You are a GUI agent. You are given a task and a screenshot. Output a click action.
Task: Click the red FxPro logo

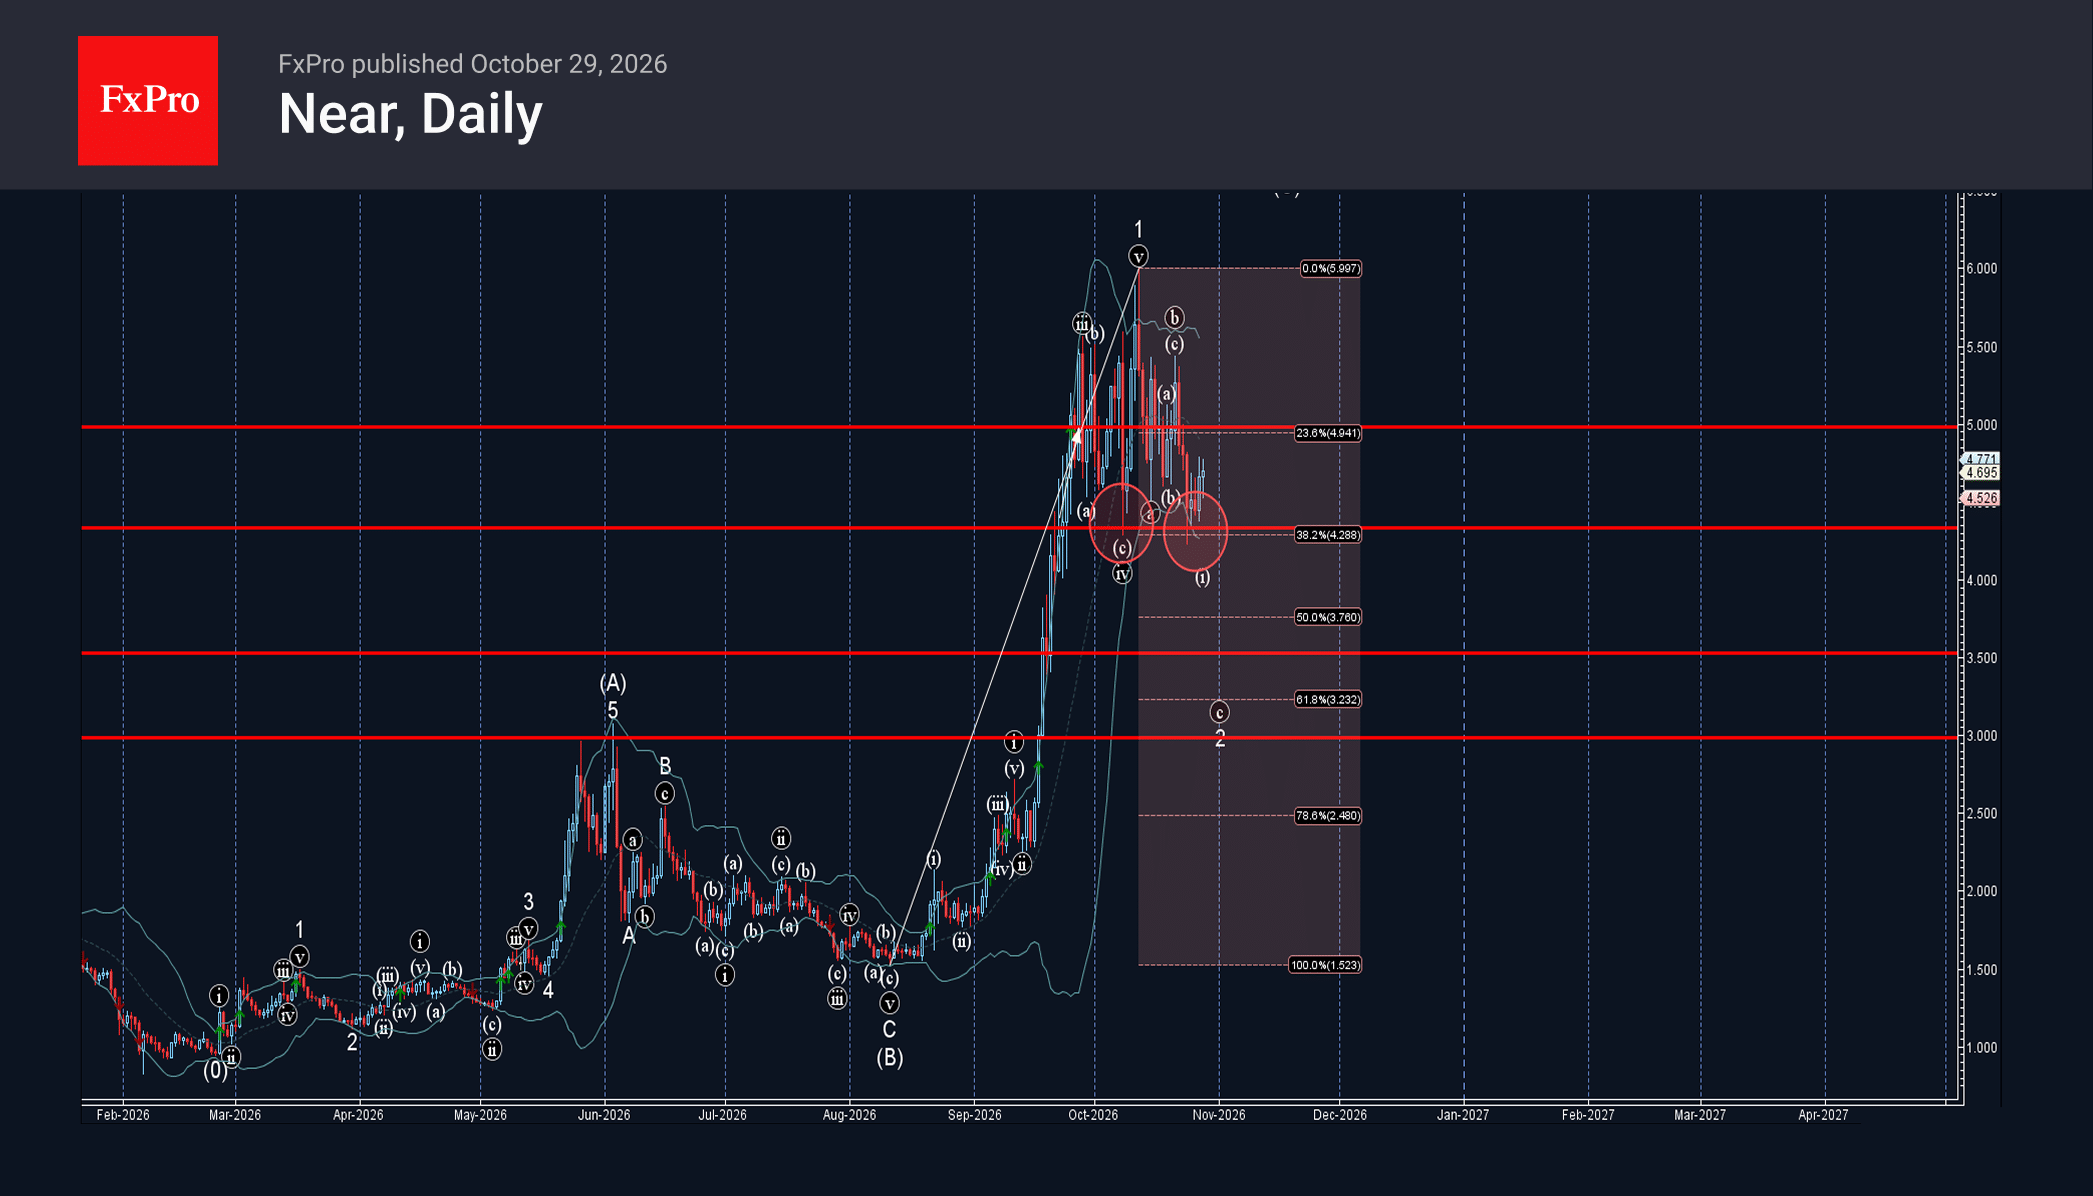click(148, 100)
